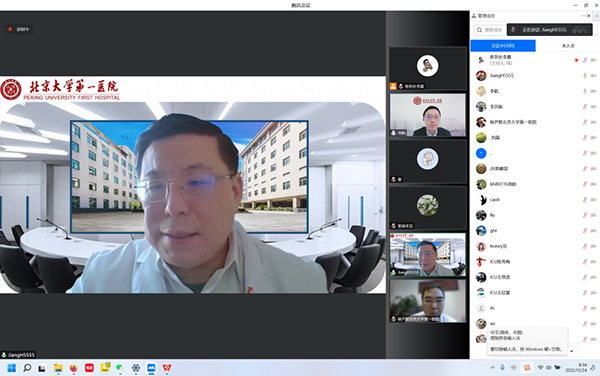The image size is (600, 376).
Task: Unmute the muted microphone for cacili
Action: tap(585, 200)
